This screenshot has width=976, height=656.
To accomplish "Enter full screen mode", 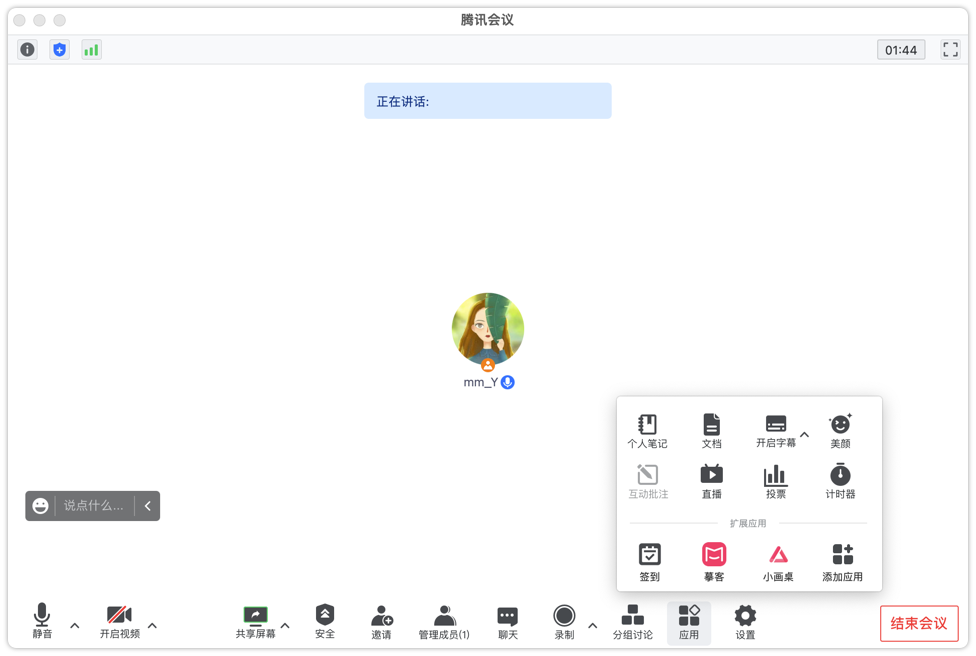I will pyautogui.click(x=950, y=50).
